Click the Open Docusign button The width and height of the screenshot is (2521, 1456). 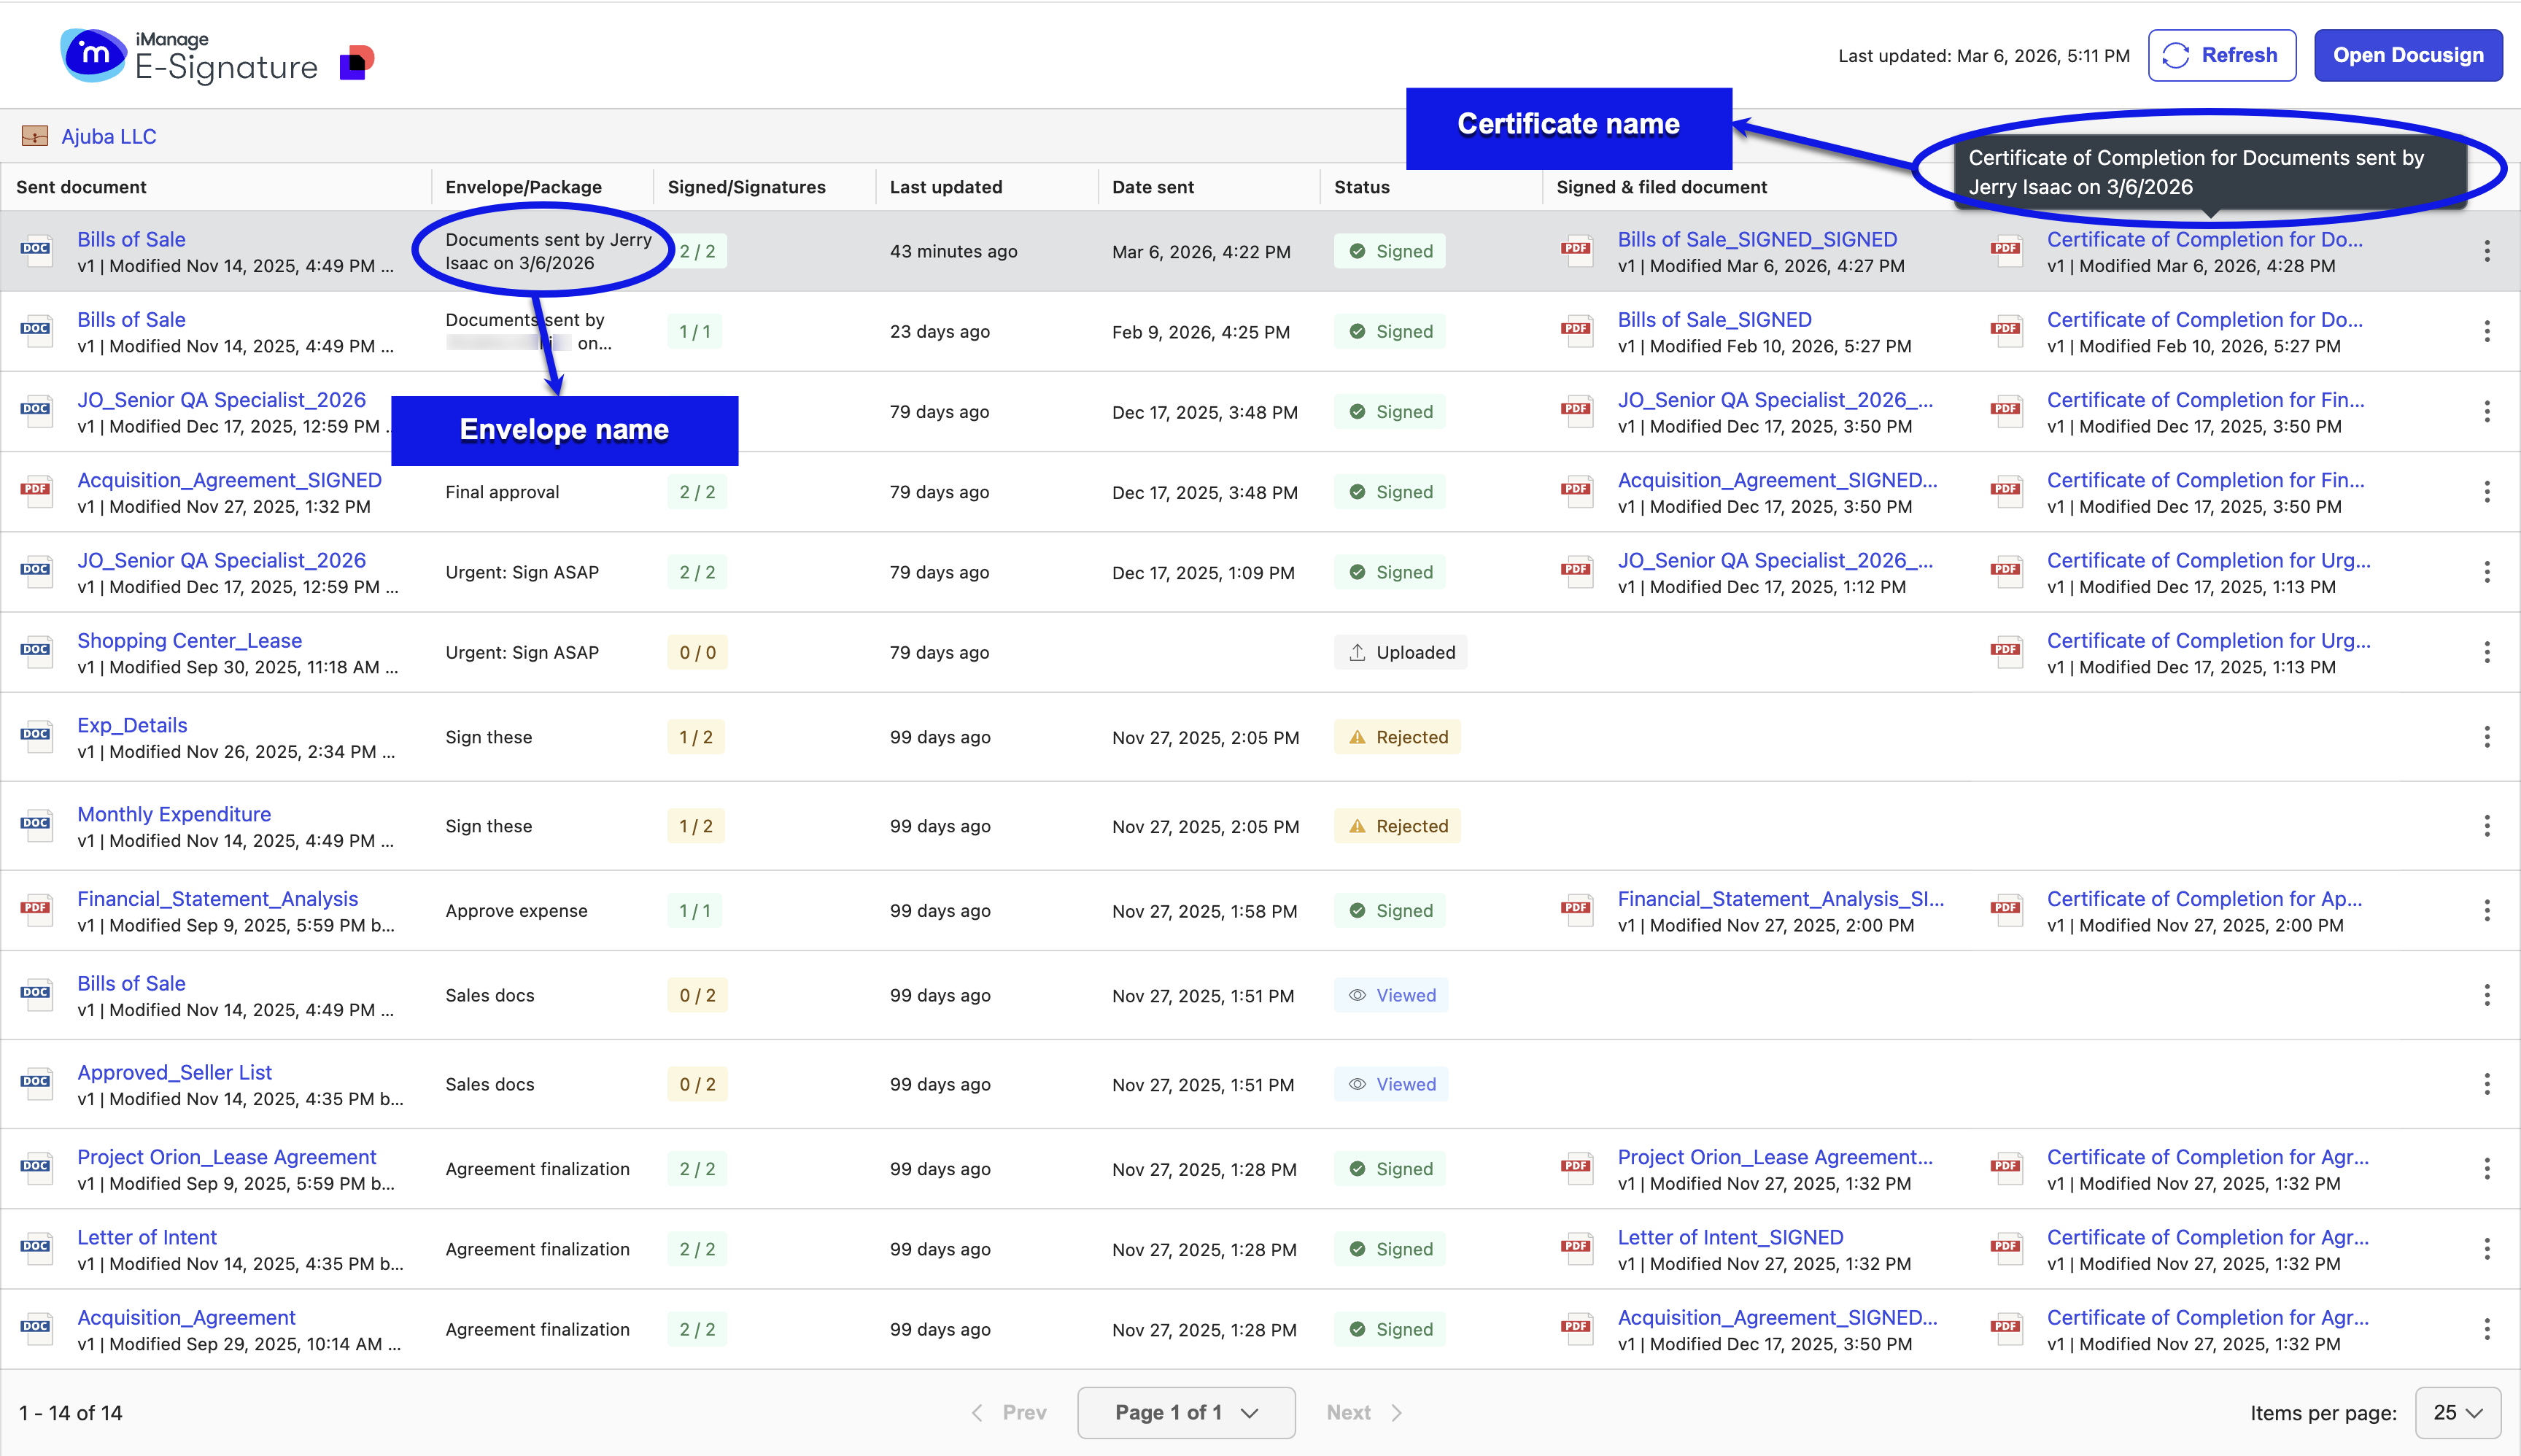click(2407, 55)
